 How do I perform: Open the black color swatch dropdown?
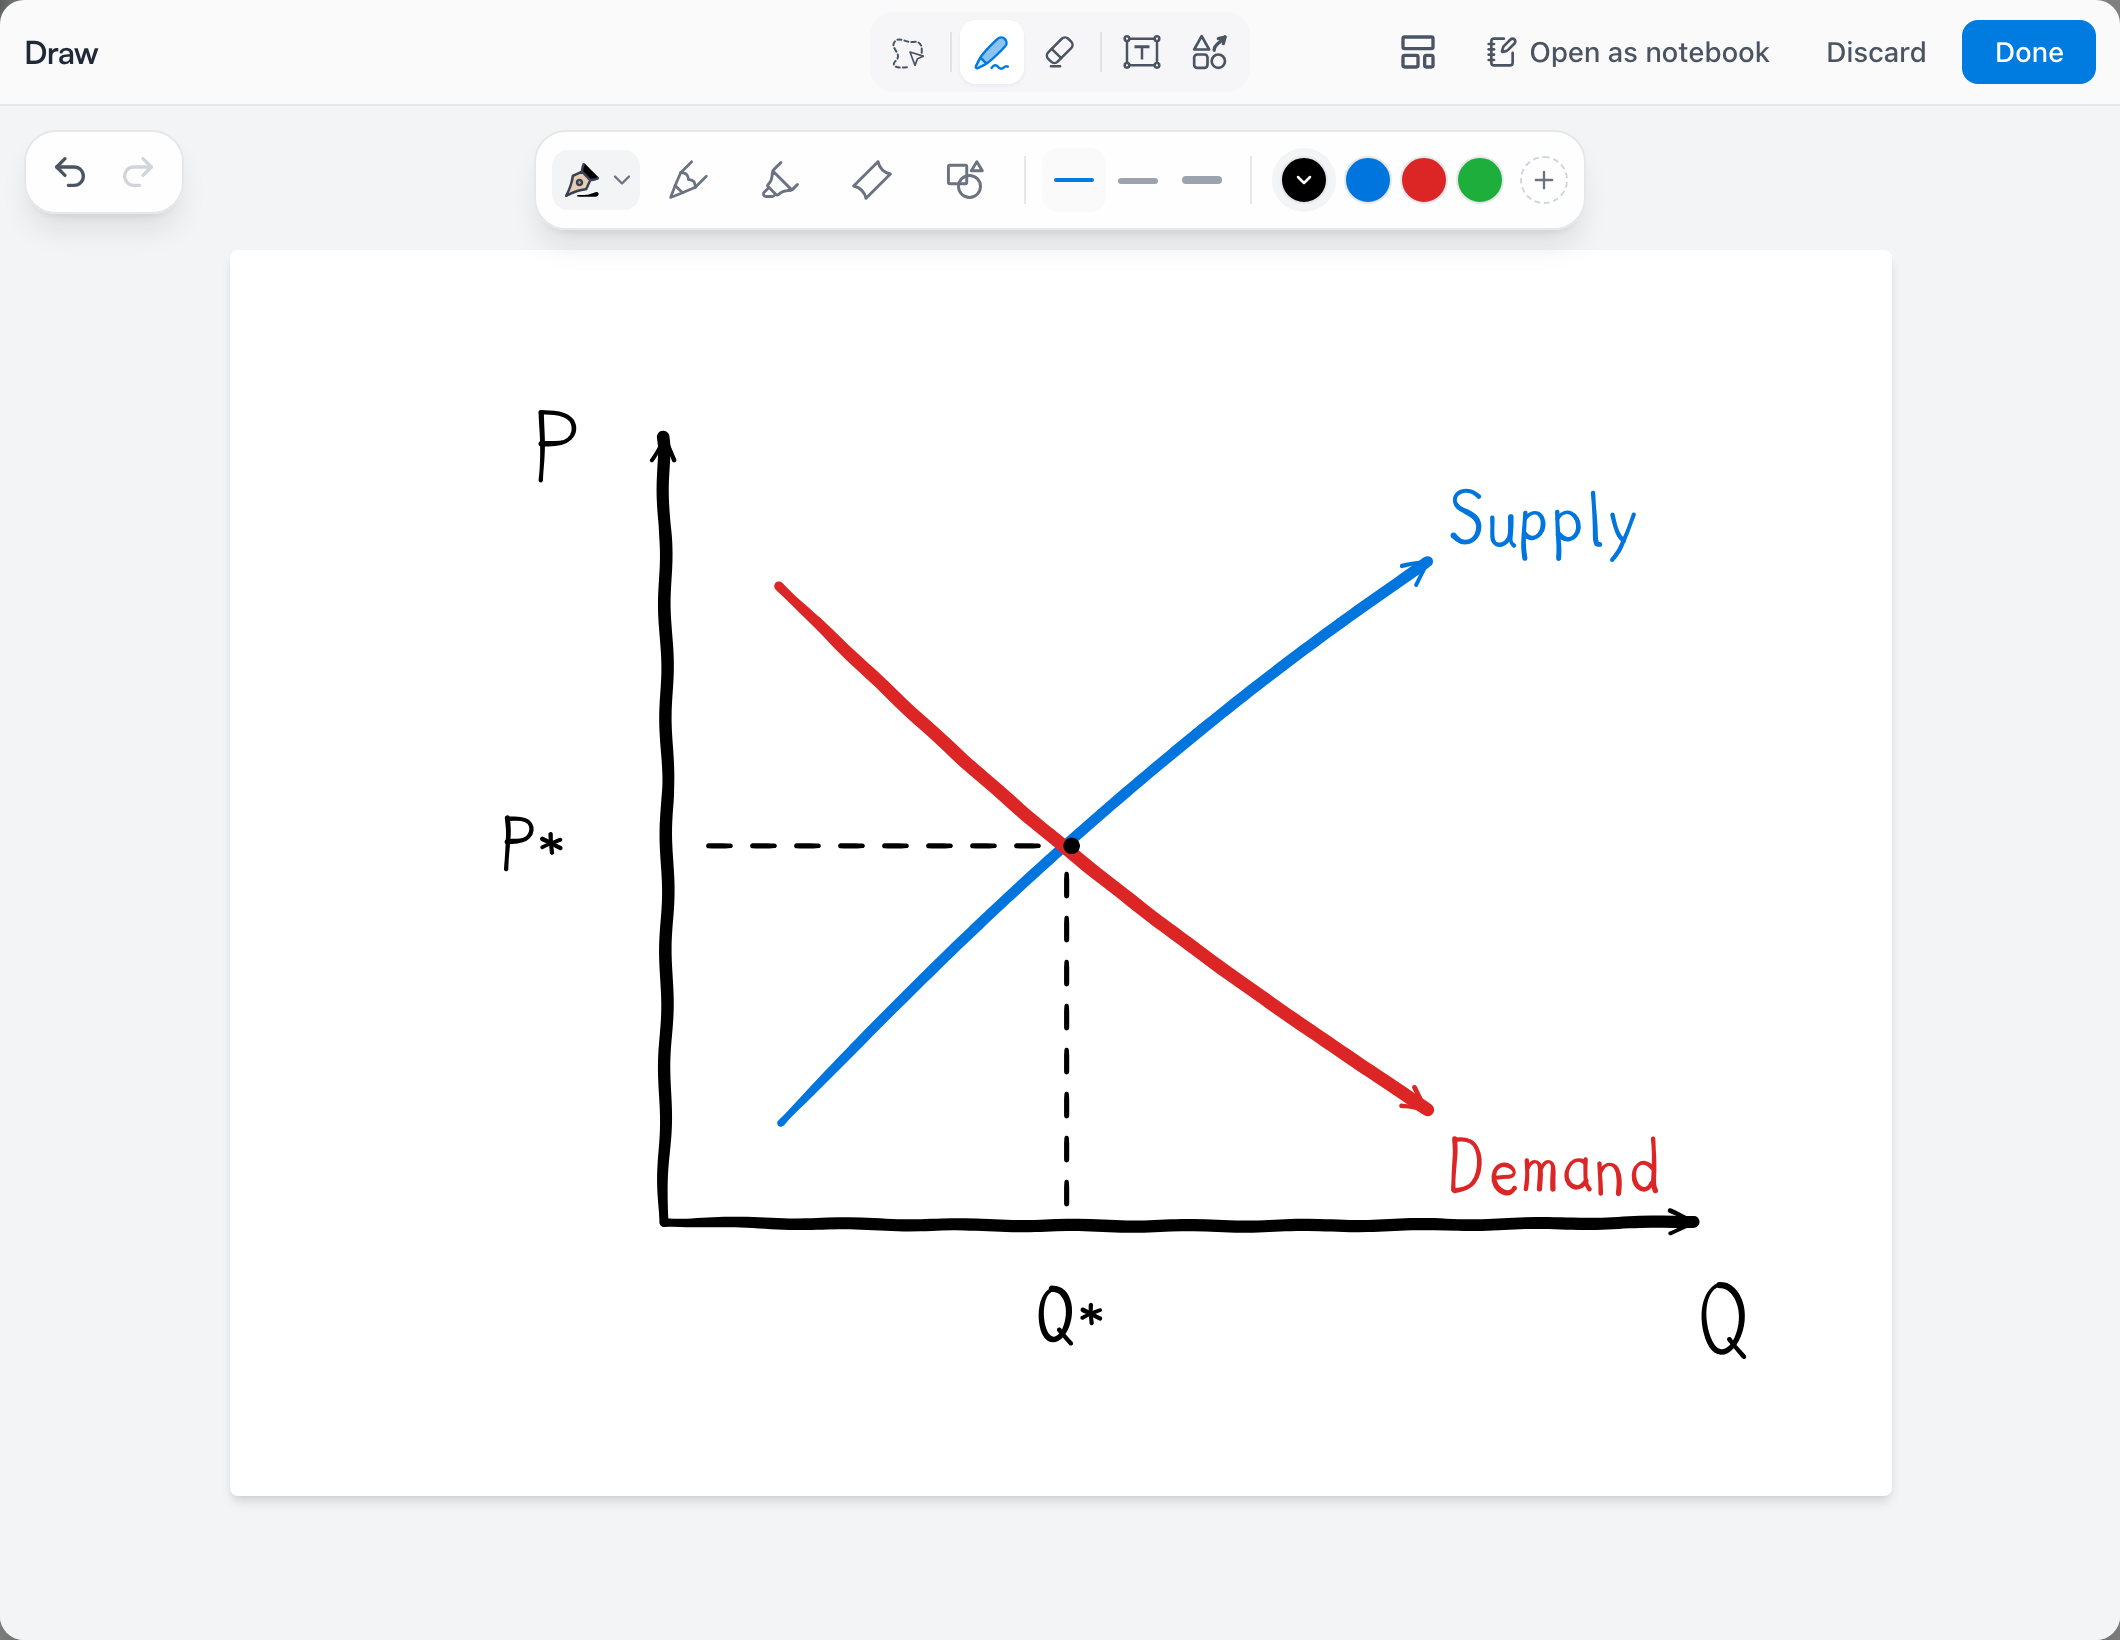coord(1304,181)
